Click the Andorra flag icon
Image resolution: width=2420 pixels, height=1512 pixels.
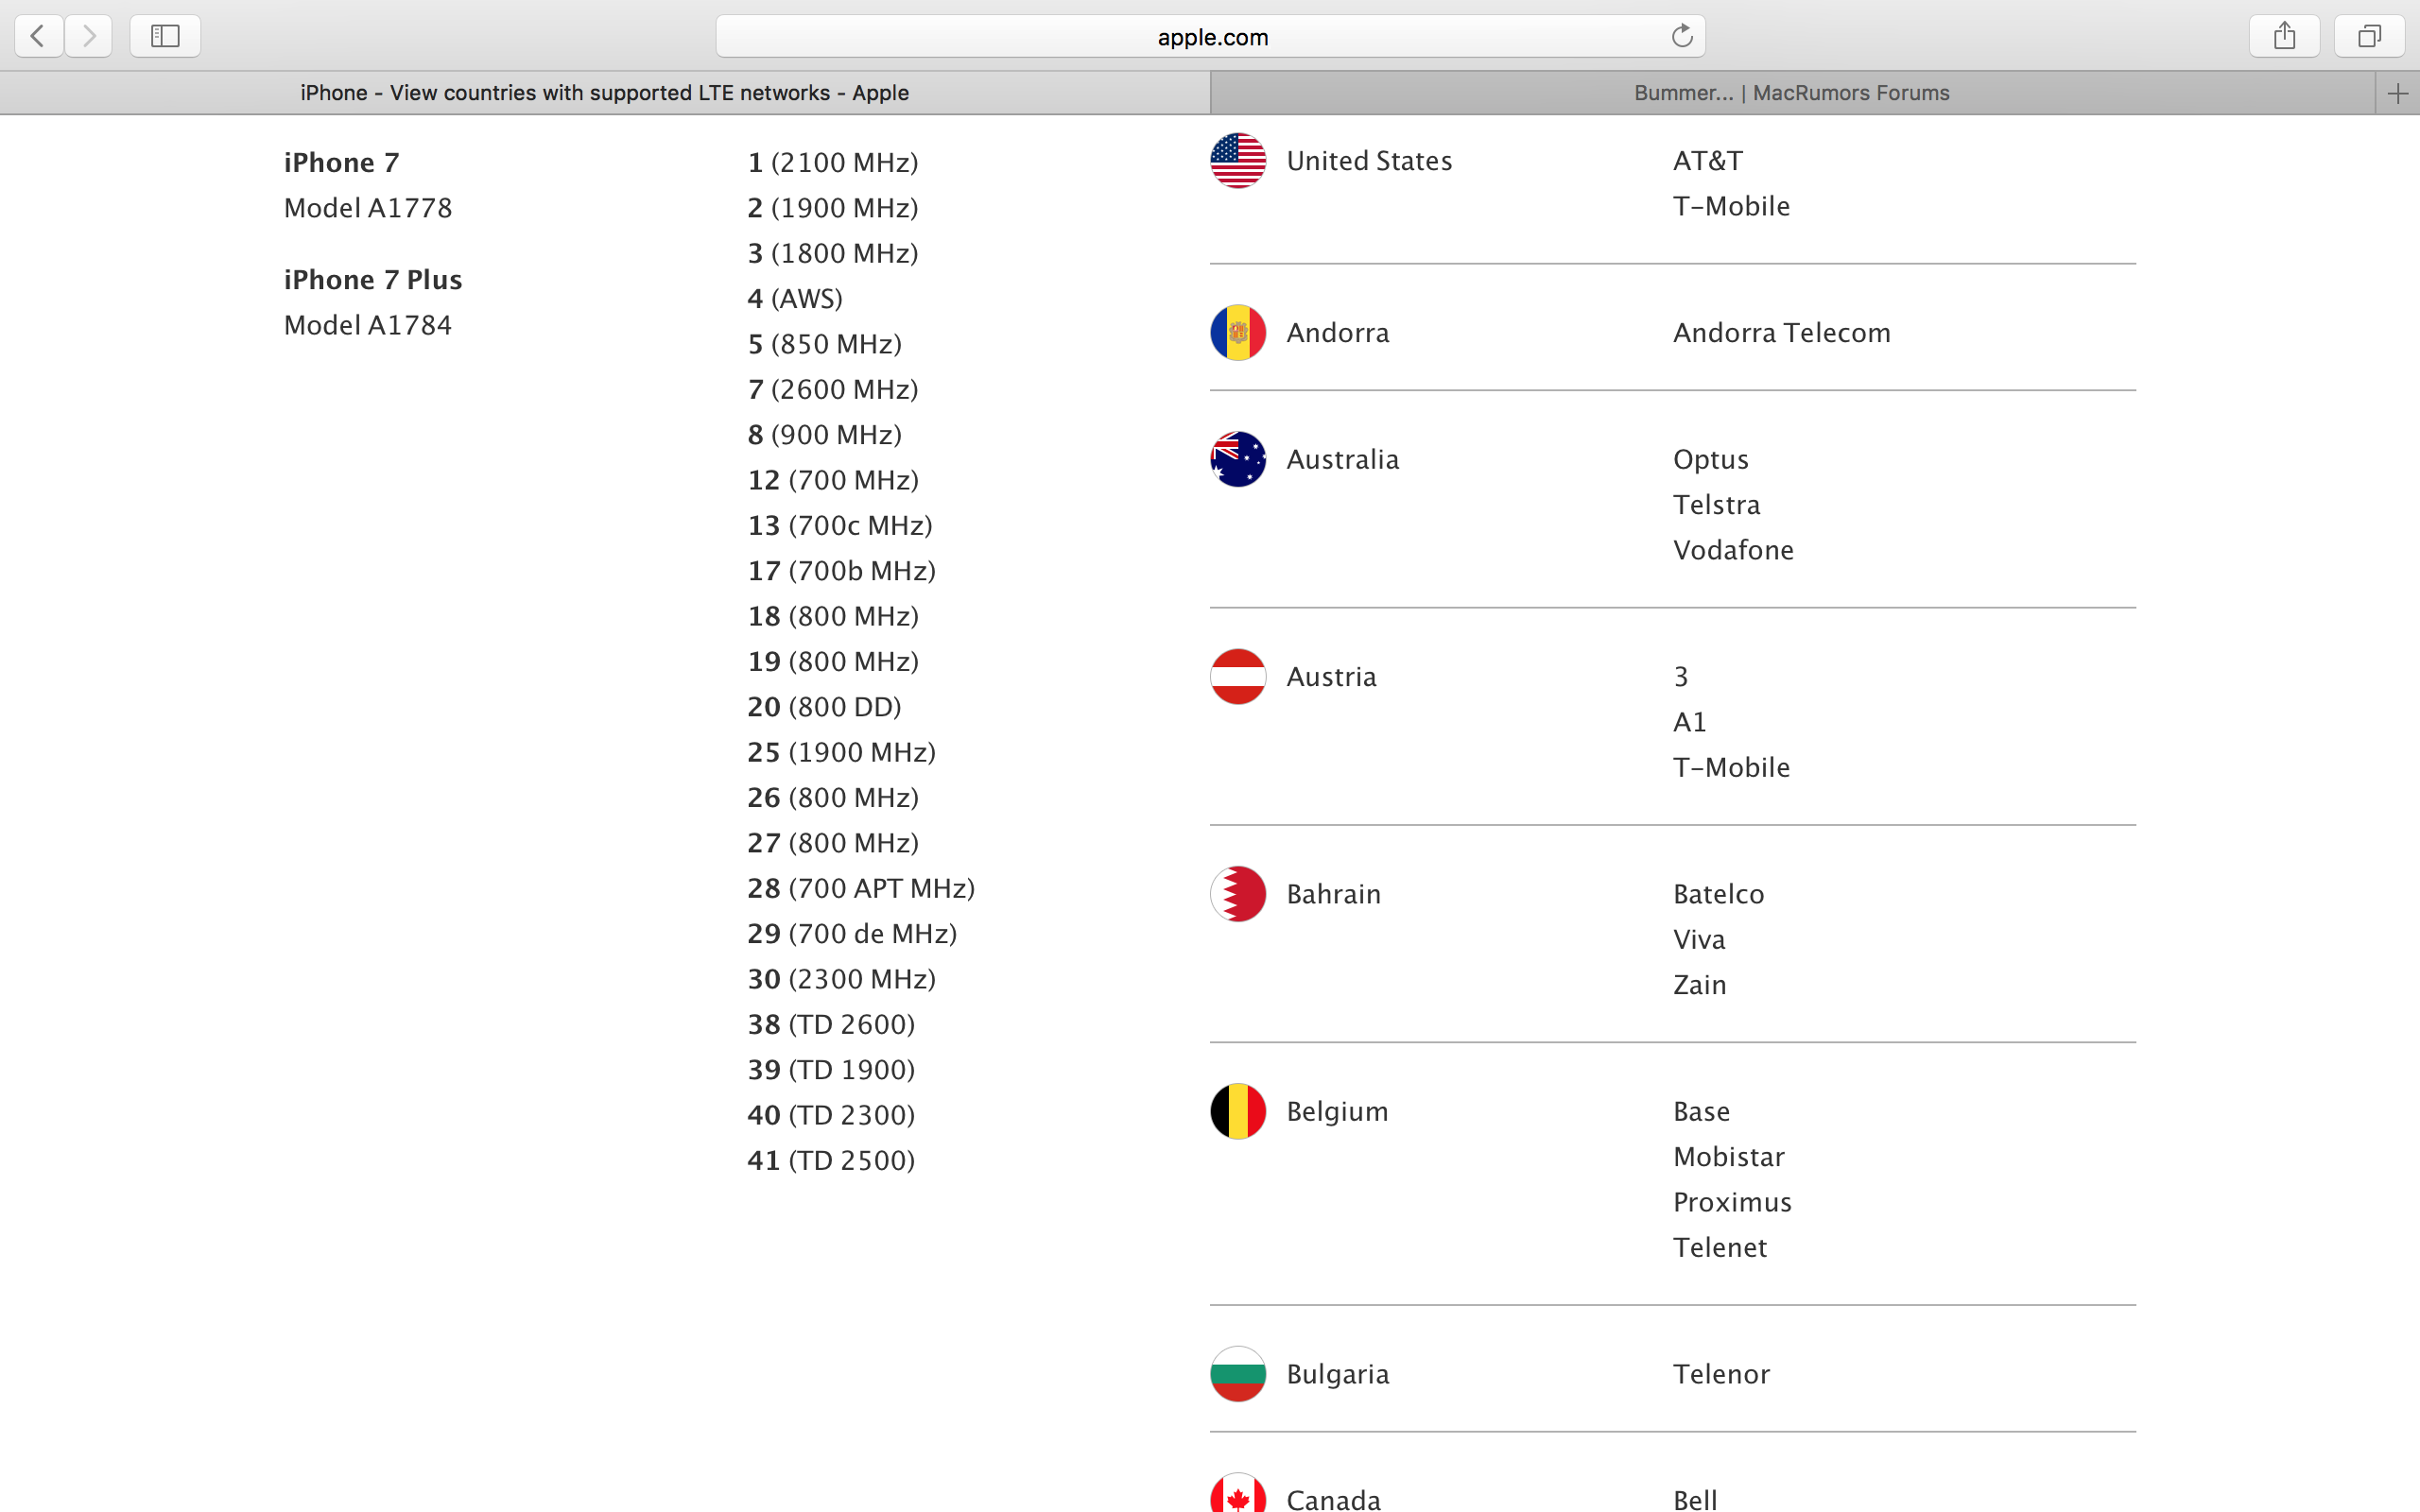click(1238, 332)
